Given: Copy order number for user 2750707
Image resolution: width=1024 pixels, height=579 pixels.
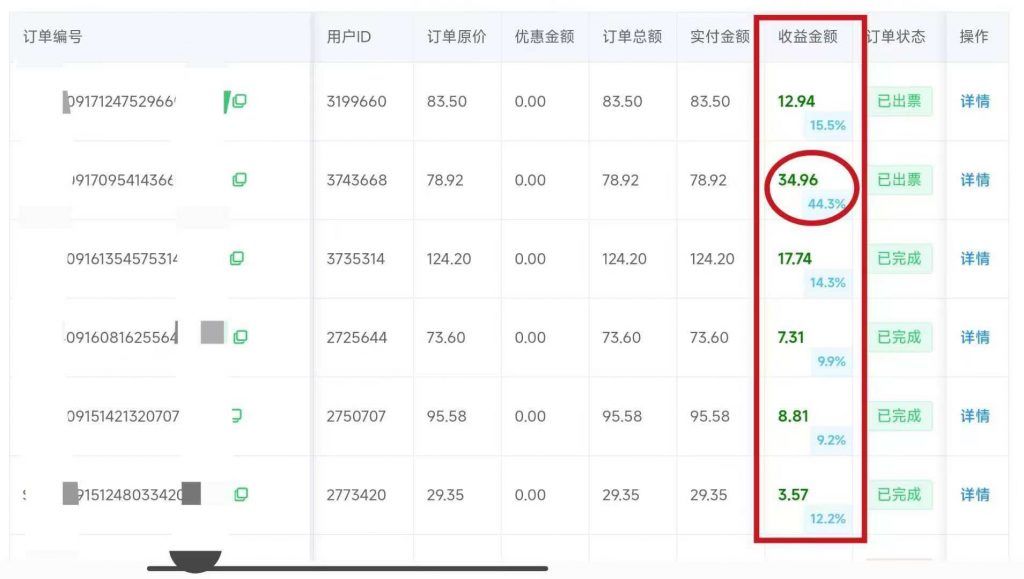Looking at the screenshot, I should [x=237, y=416].
